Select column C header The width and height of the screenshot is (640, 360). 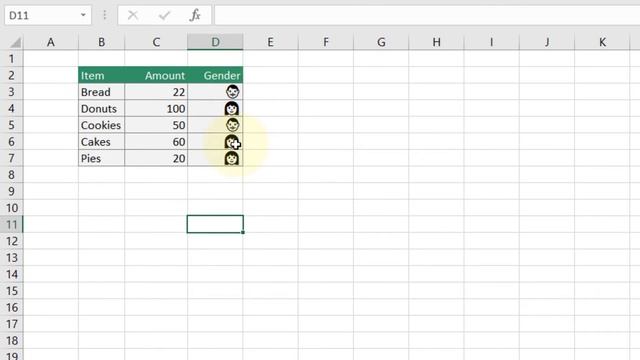pyautogui.click(x=156, y=42)
